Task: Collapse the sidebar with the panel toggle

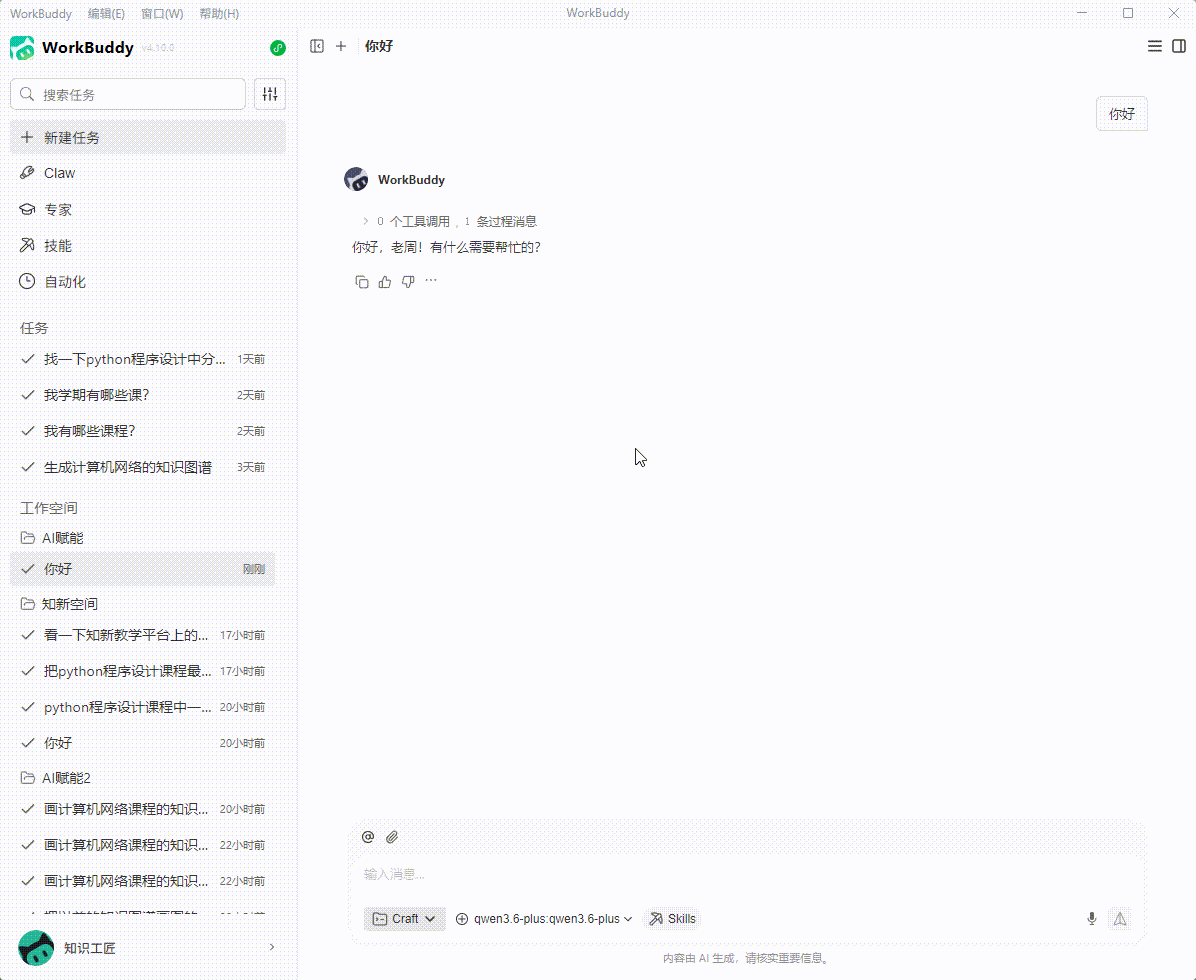Action: (x=317, y=46)
